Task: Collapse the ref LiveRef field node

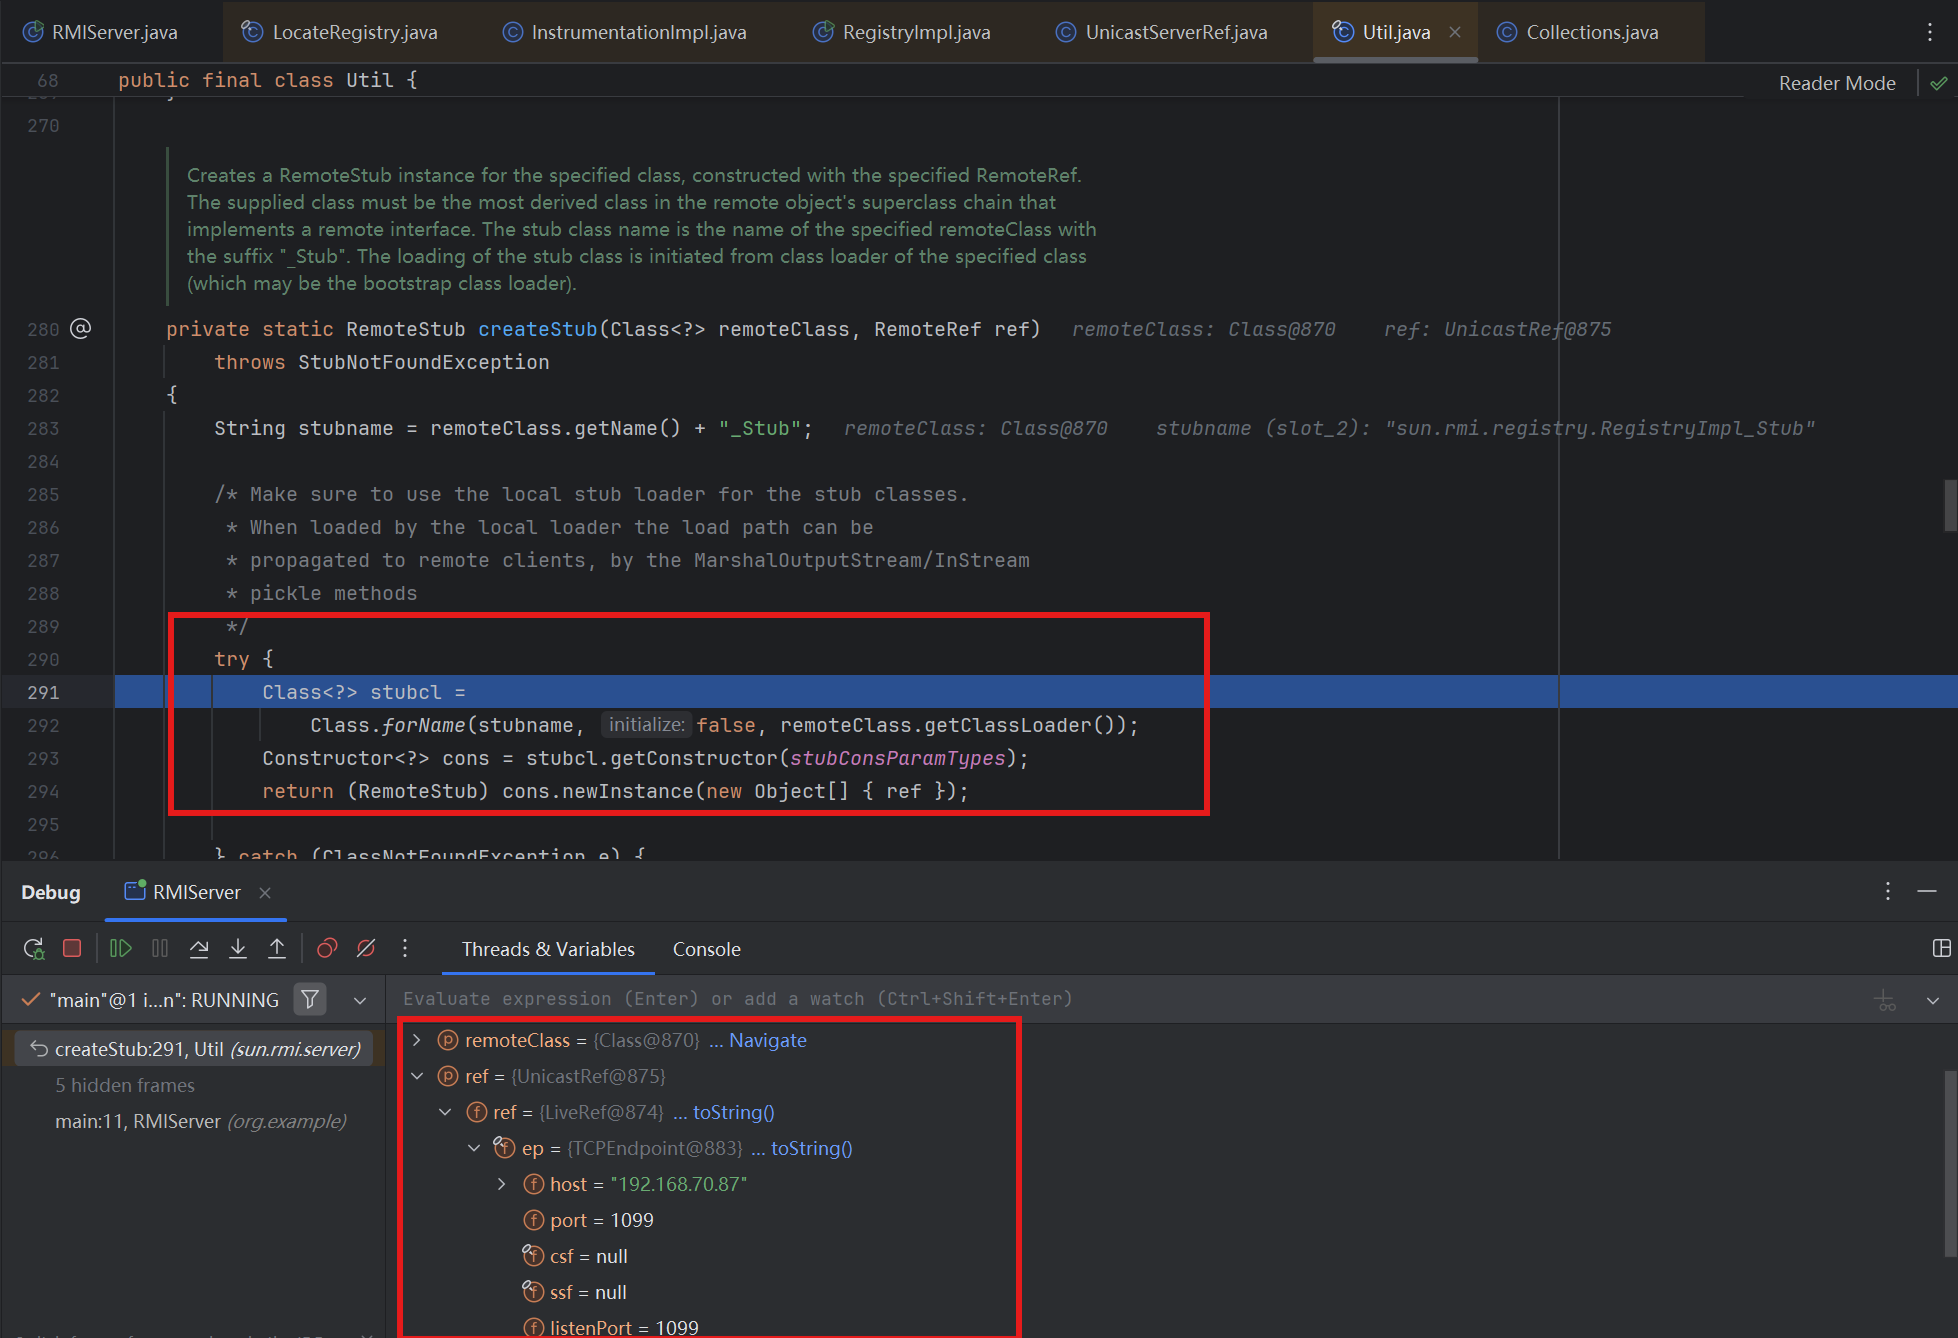Action: coord(445,1112)
